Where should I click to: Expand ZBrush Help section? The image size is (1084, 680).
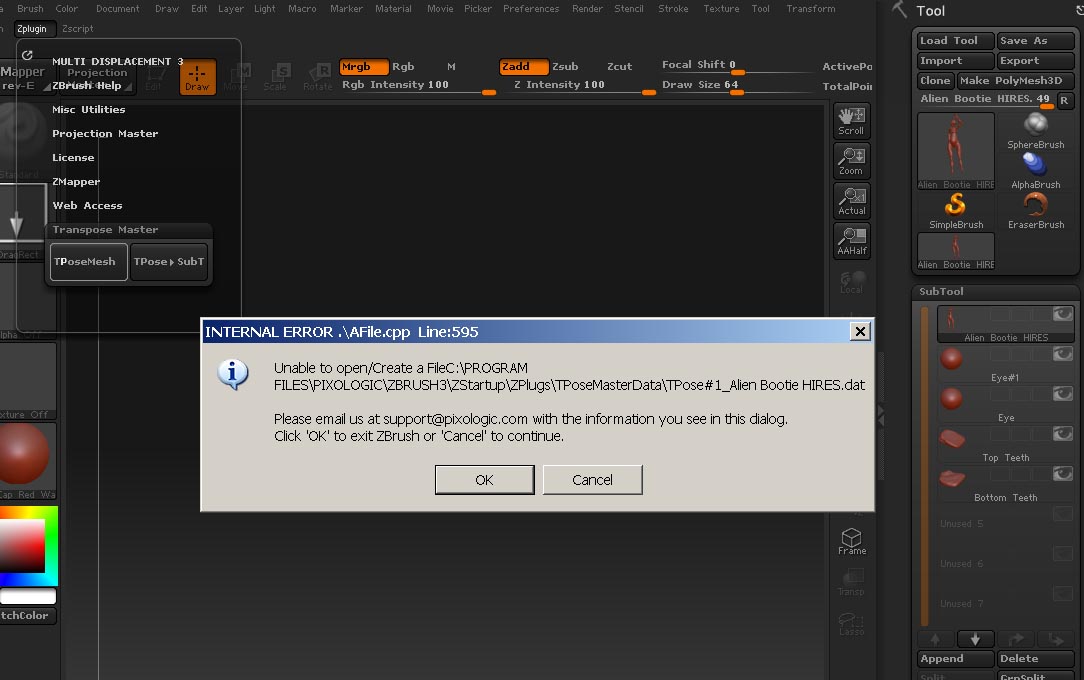click(86, 86)
